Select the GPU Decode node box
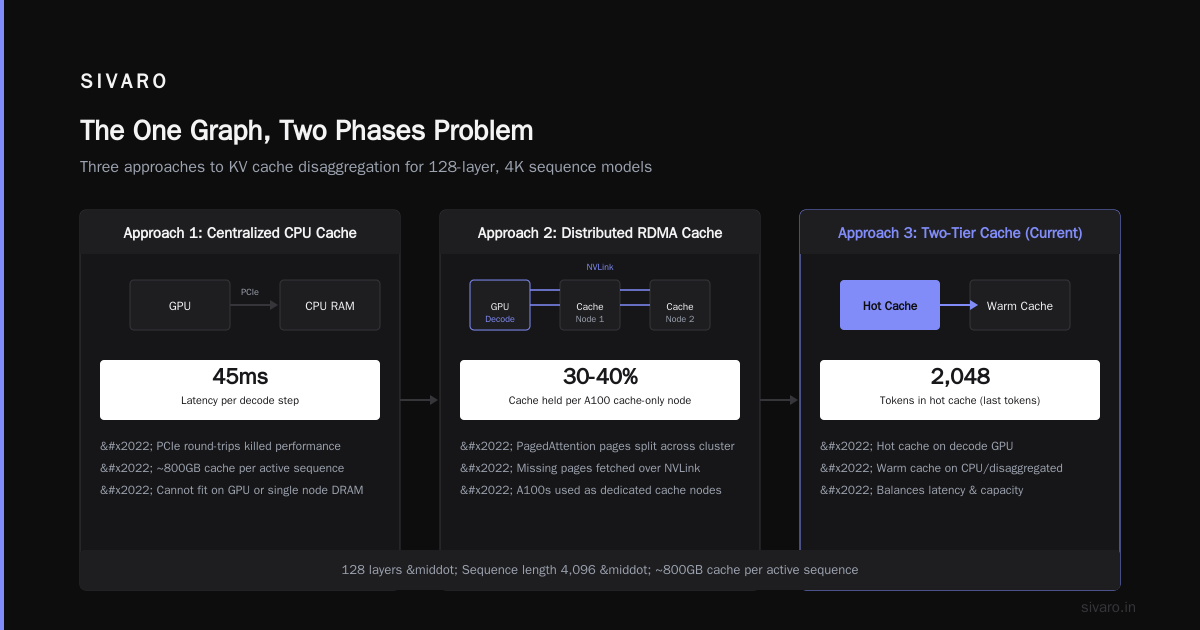1200x630 pixels. (500, 305)
